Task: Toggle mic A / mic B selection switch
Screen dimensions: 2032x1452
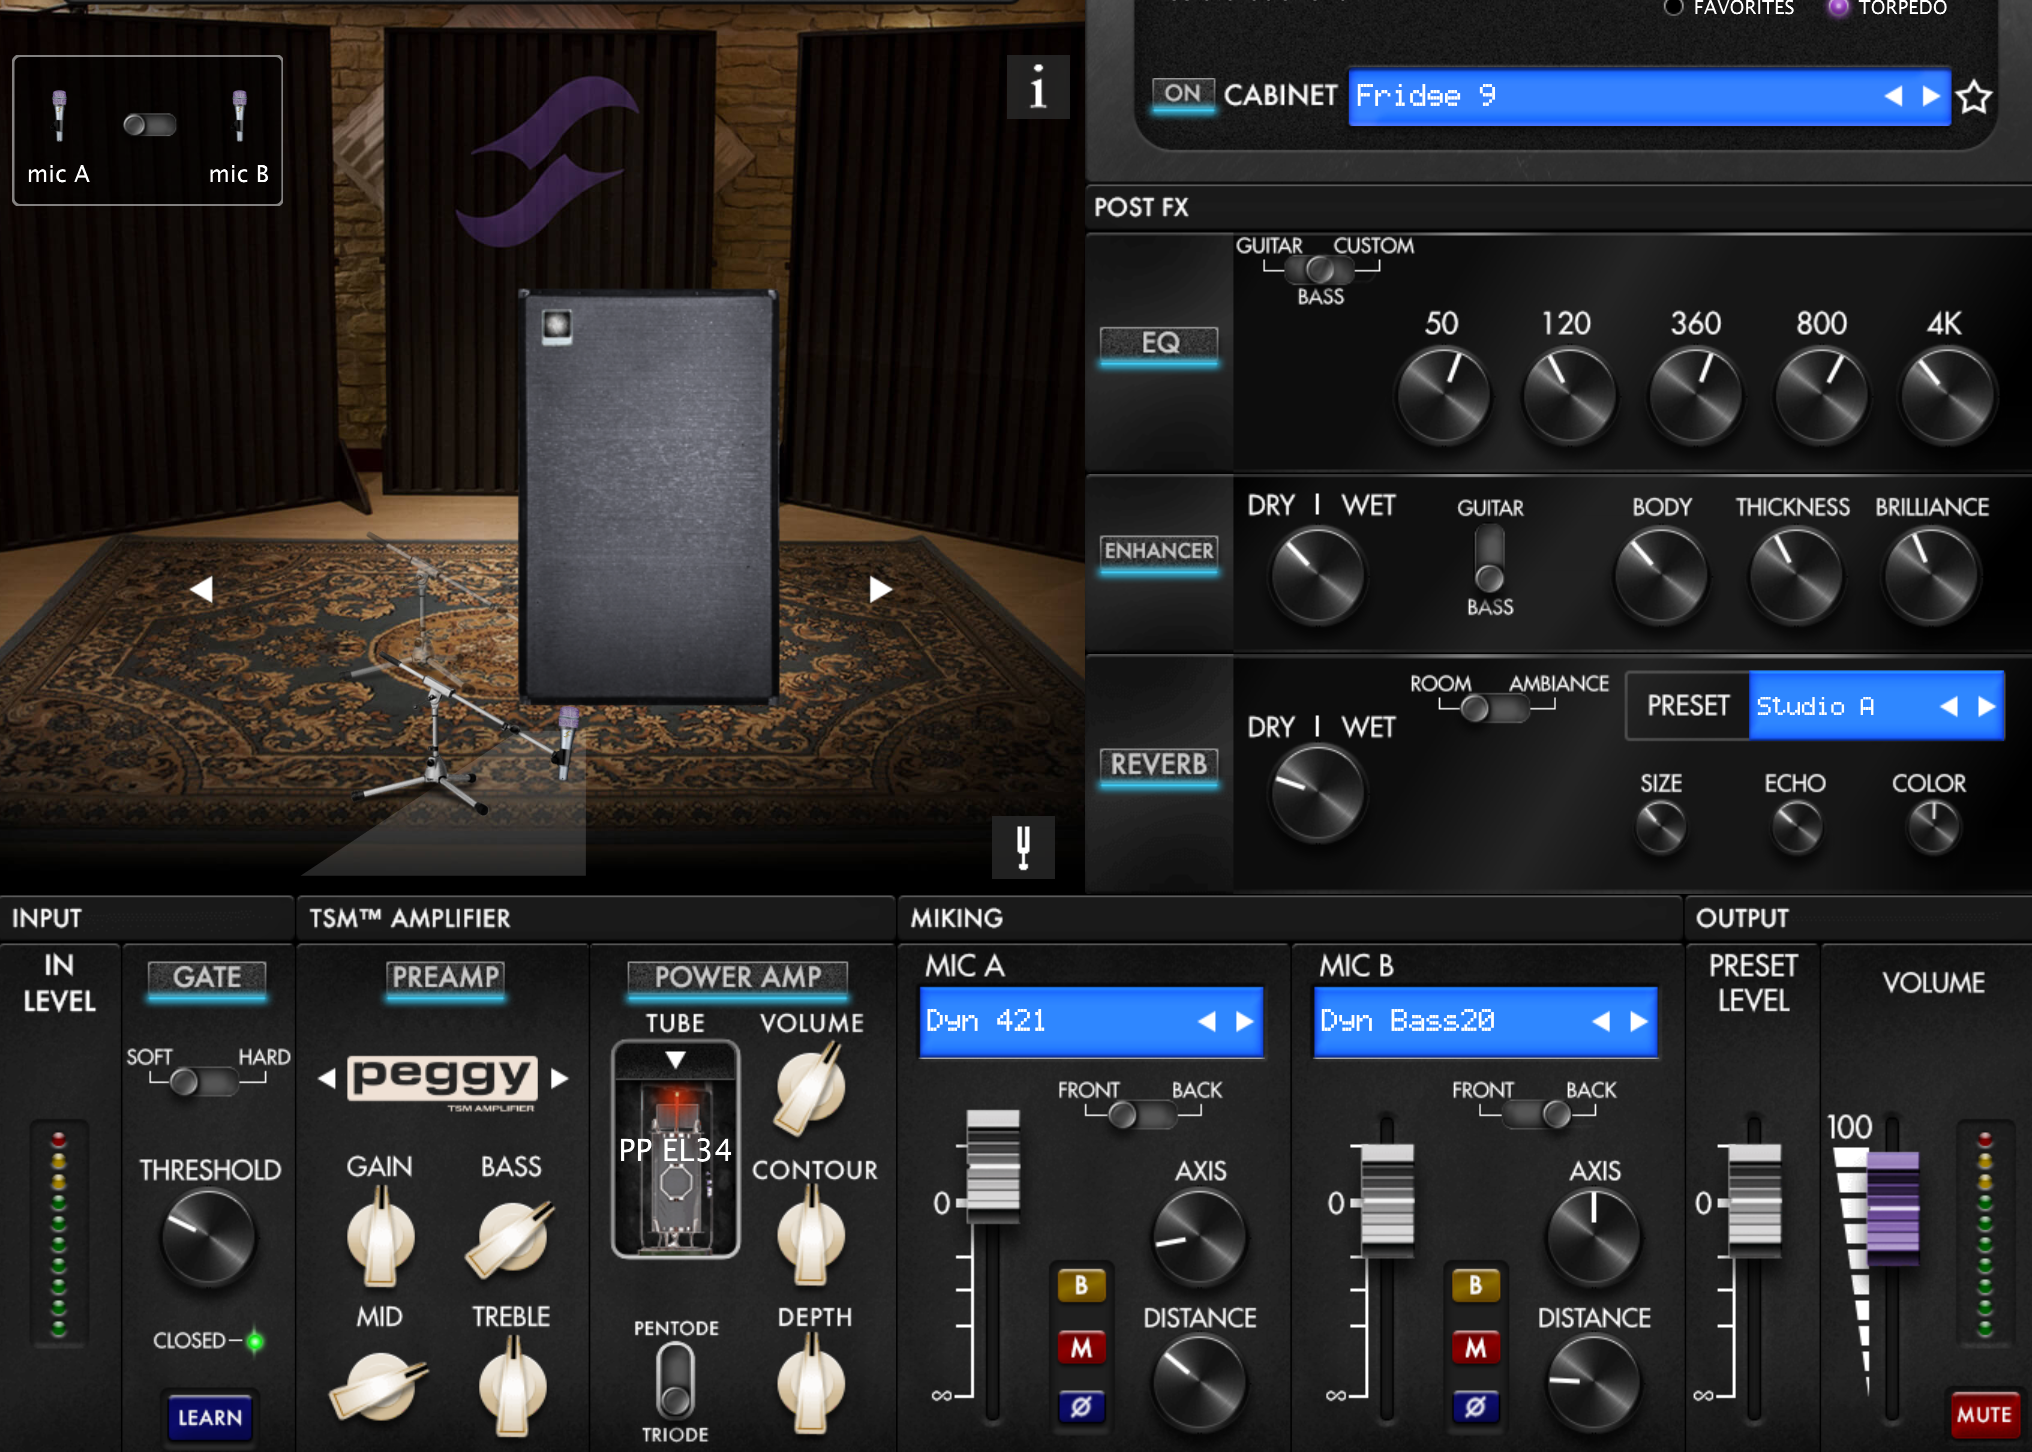Action: tap(149, 125)
